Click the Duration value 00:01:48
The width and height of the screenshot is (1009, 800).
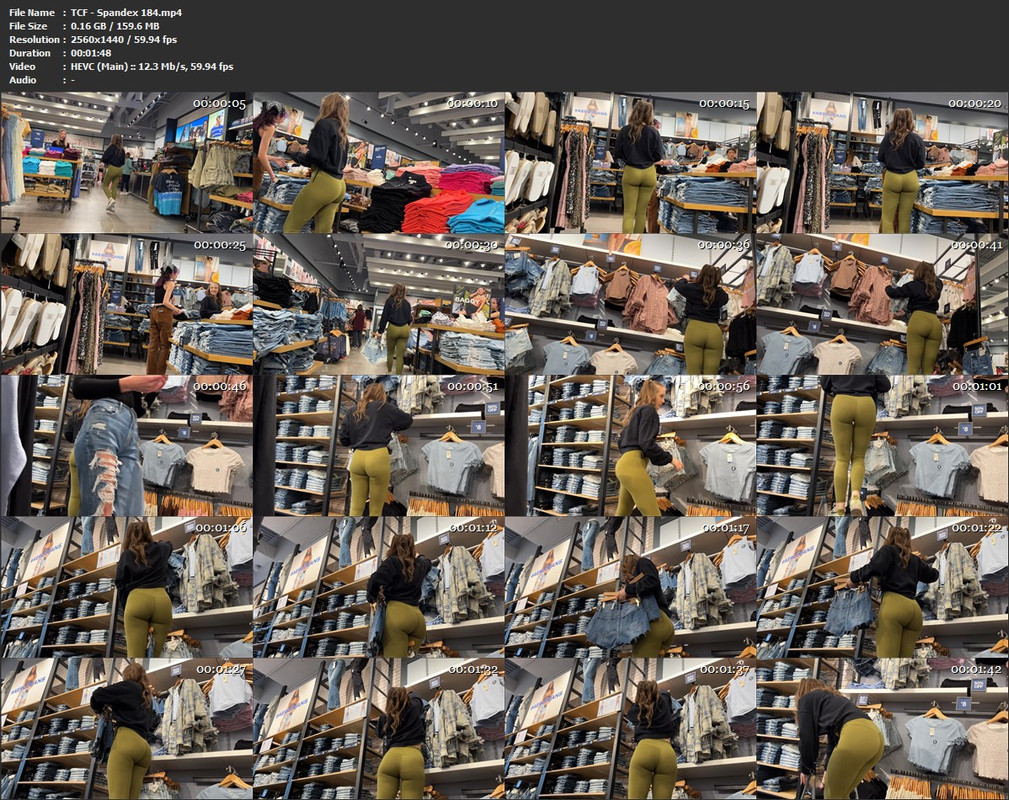(x=90, y=53)
